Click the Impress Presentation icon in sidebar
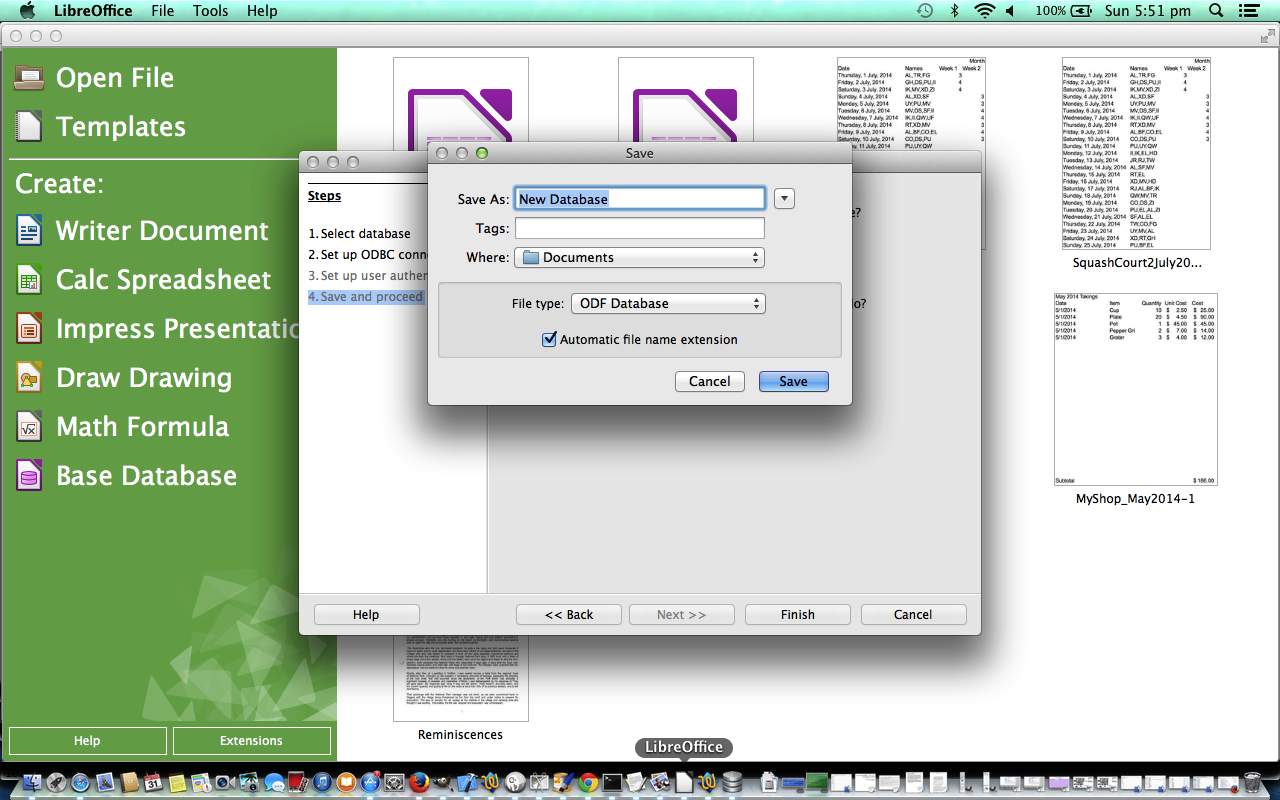The height and width of the screenshot is (800, 1280). pos(29,329)
